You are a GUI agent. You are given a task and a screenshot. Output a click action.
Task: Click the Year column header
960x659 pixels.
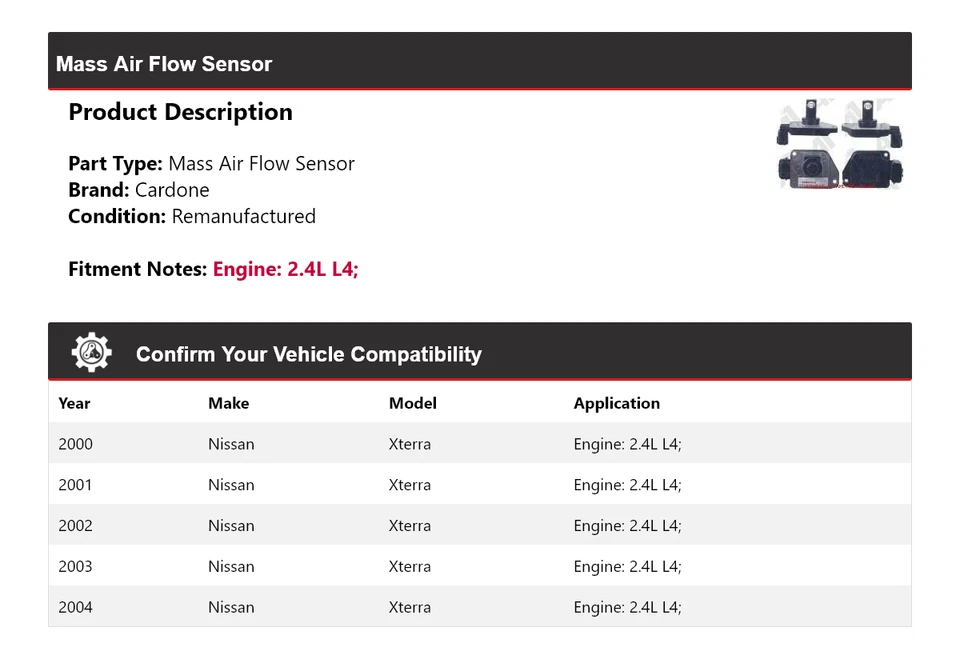tap(74, 403)
